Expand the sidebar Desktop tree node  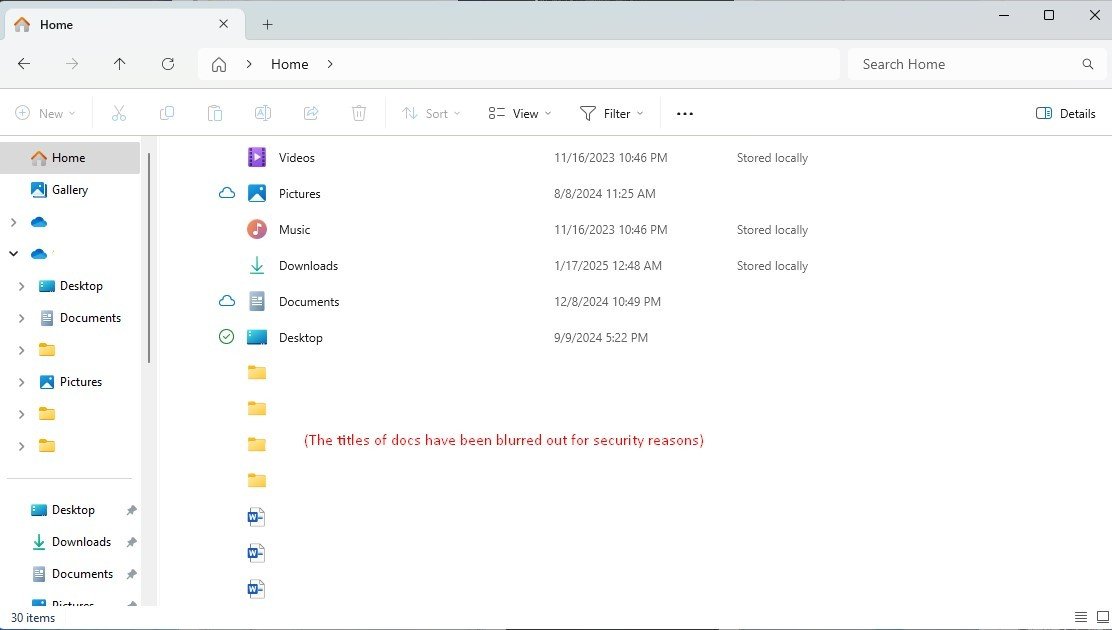point(21,286)
